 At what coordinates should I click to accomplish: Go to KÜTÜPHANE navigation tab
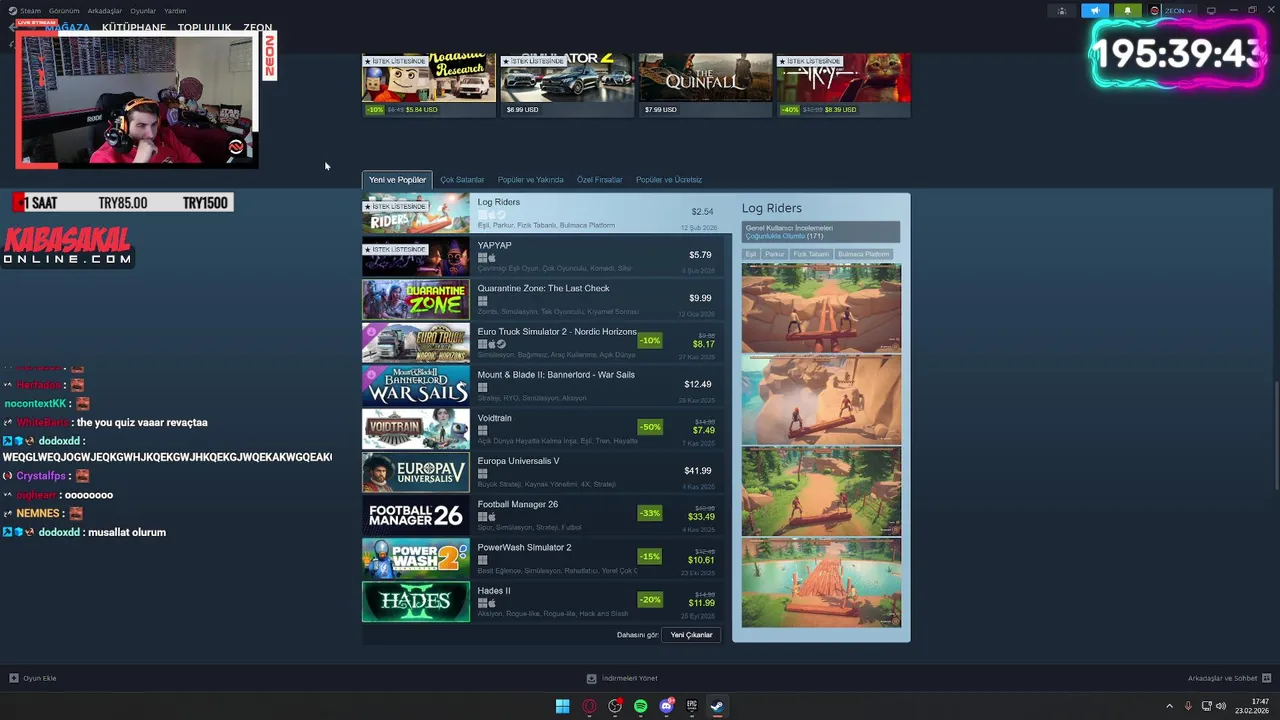point(134,28)
